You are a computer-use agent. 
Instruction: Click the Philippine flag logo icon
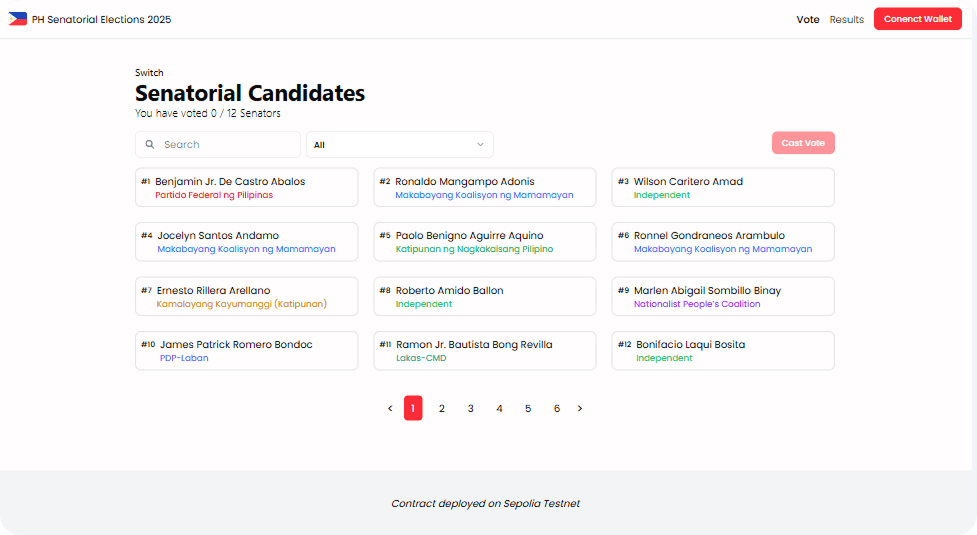(18, 19)
